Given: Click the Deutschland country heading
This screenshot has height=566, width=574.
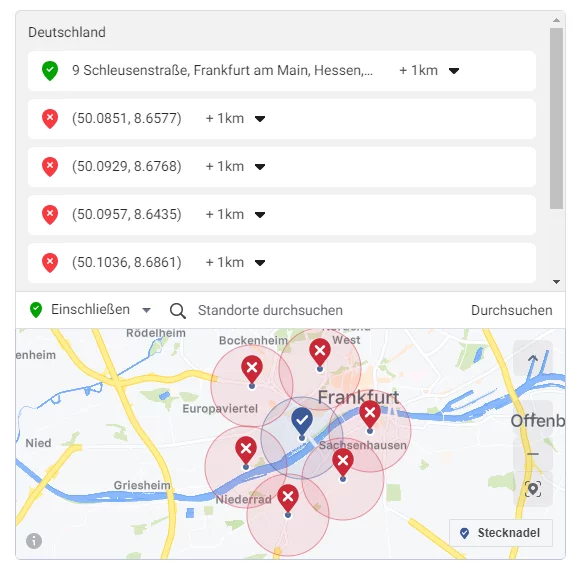Looking at the screenshot, I should [67, 32].
